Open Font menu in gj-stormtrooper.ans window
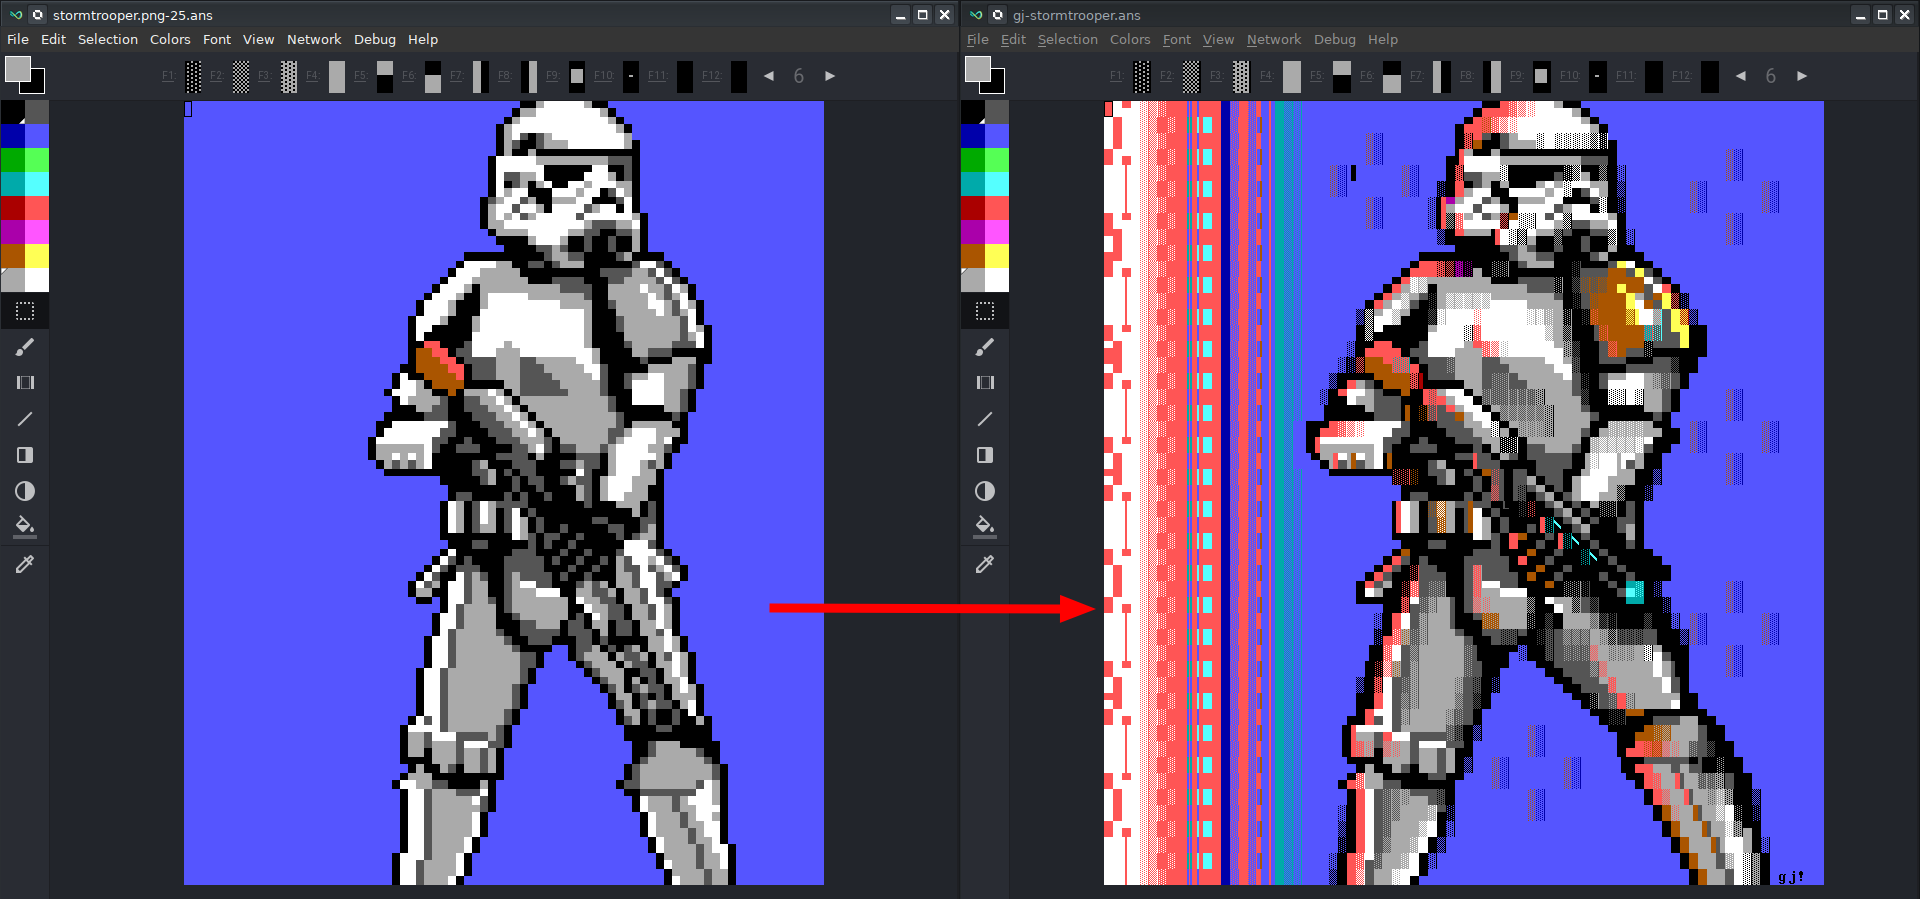Screen dimensions: 1920x899 pyautogui.click(x=1177, y=39)
